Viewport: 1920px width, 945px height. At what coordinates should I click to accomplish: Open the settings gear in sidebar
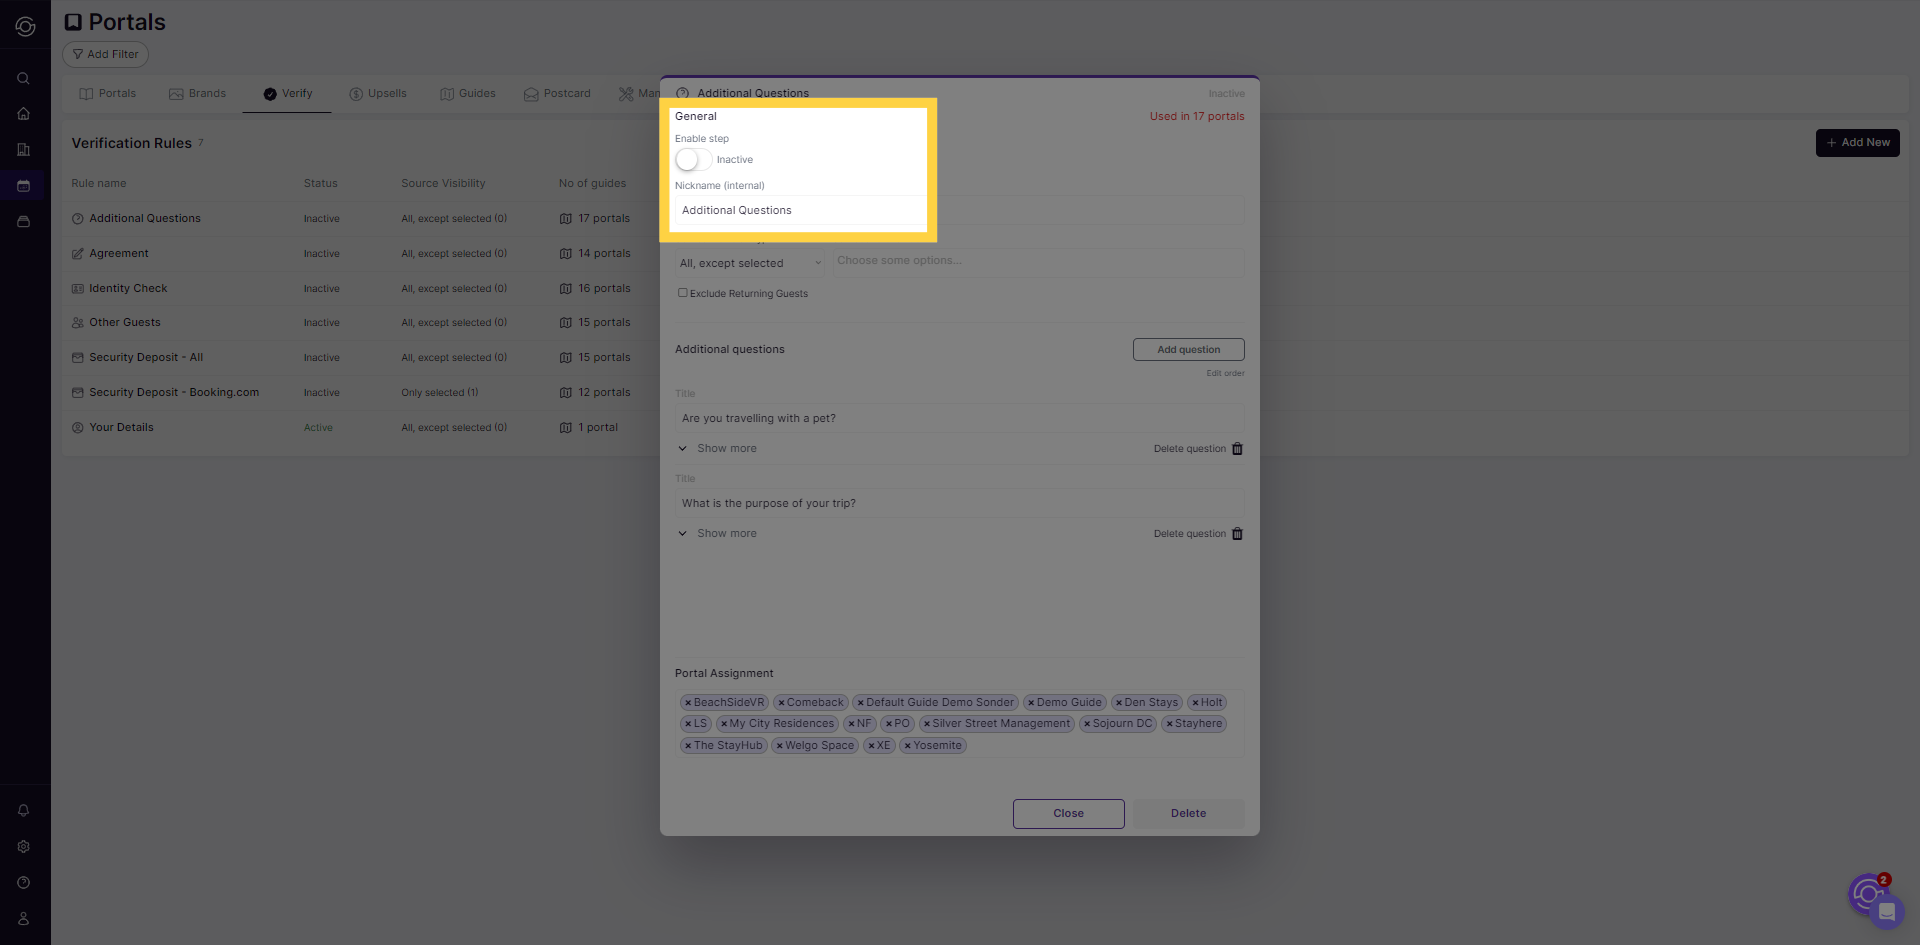click(23, 847)
